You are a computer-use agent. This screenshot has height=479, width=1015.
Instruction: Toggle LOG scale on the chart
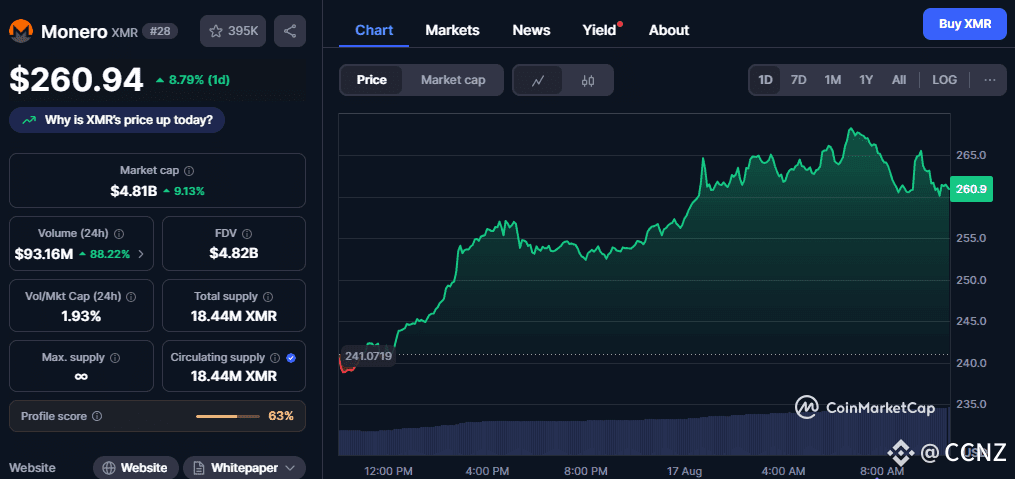[x=944, y=80]
